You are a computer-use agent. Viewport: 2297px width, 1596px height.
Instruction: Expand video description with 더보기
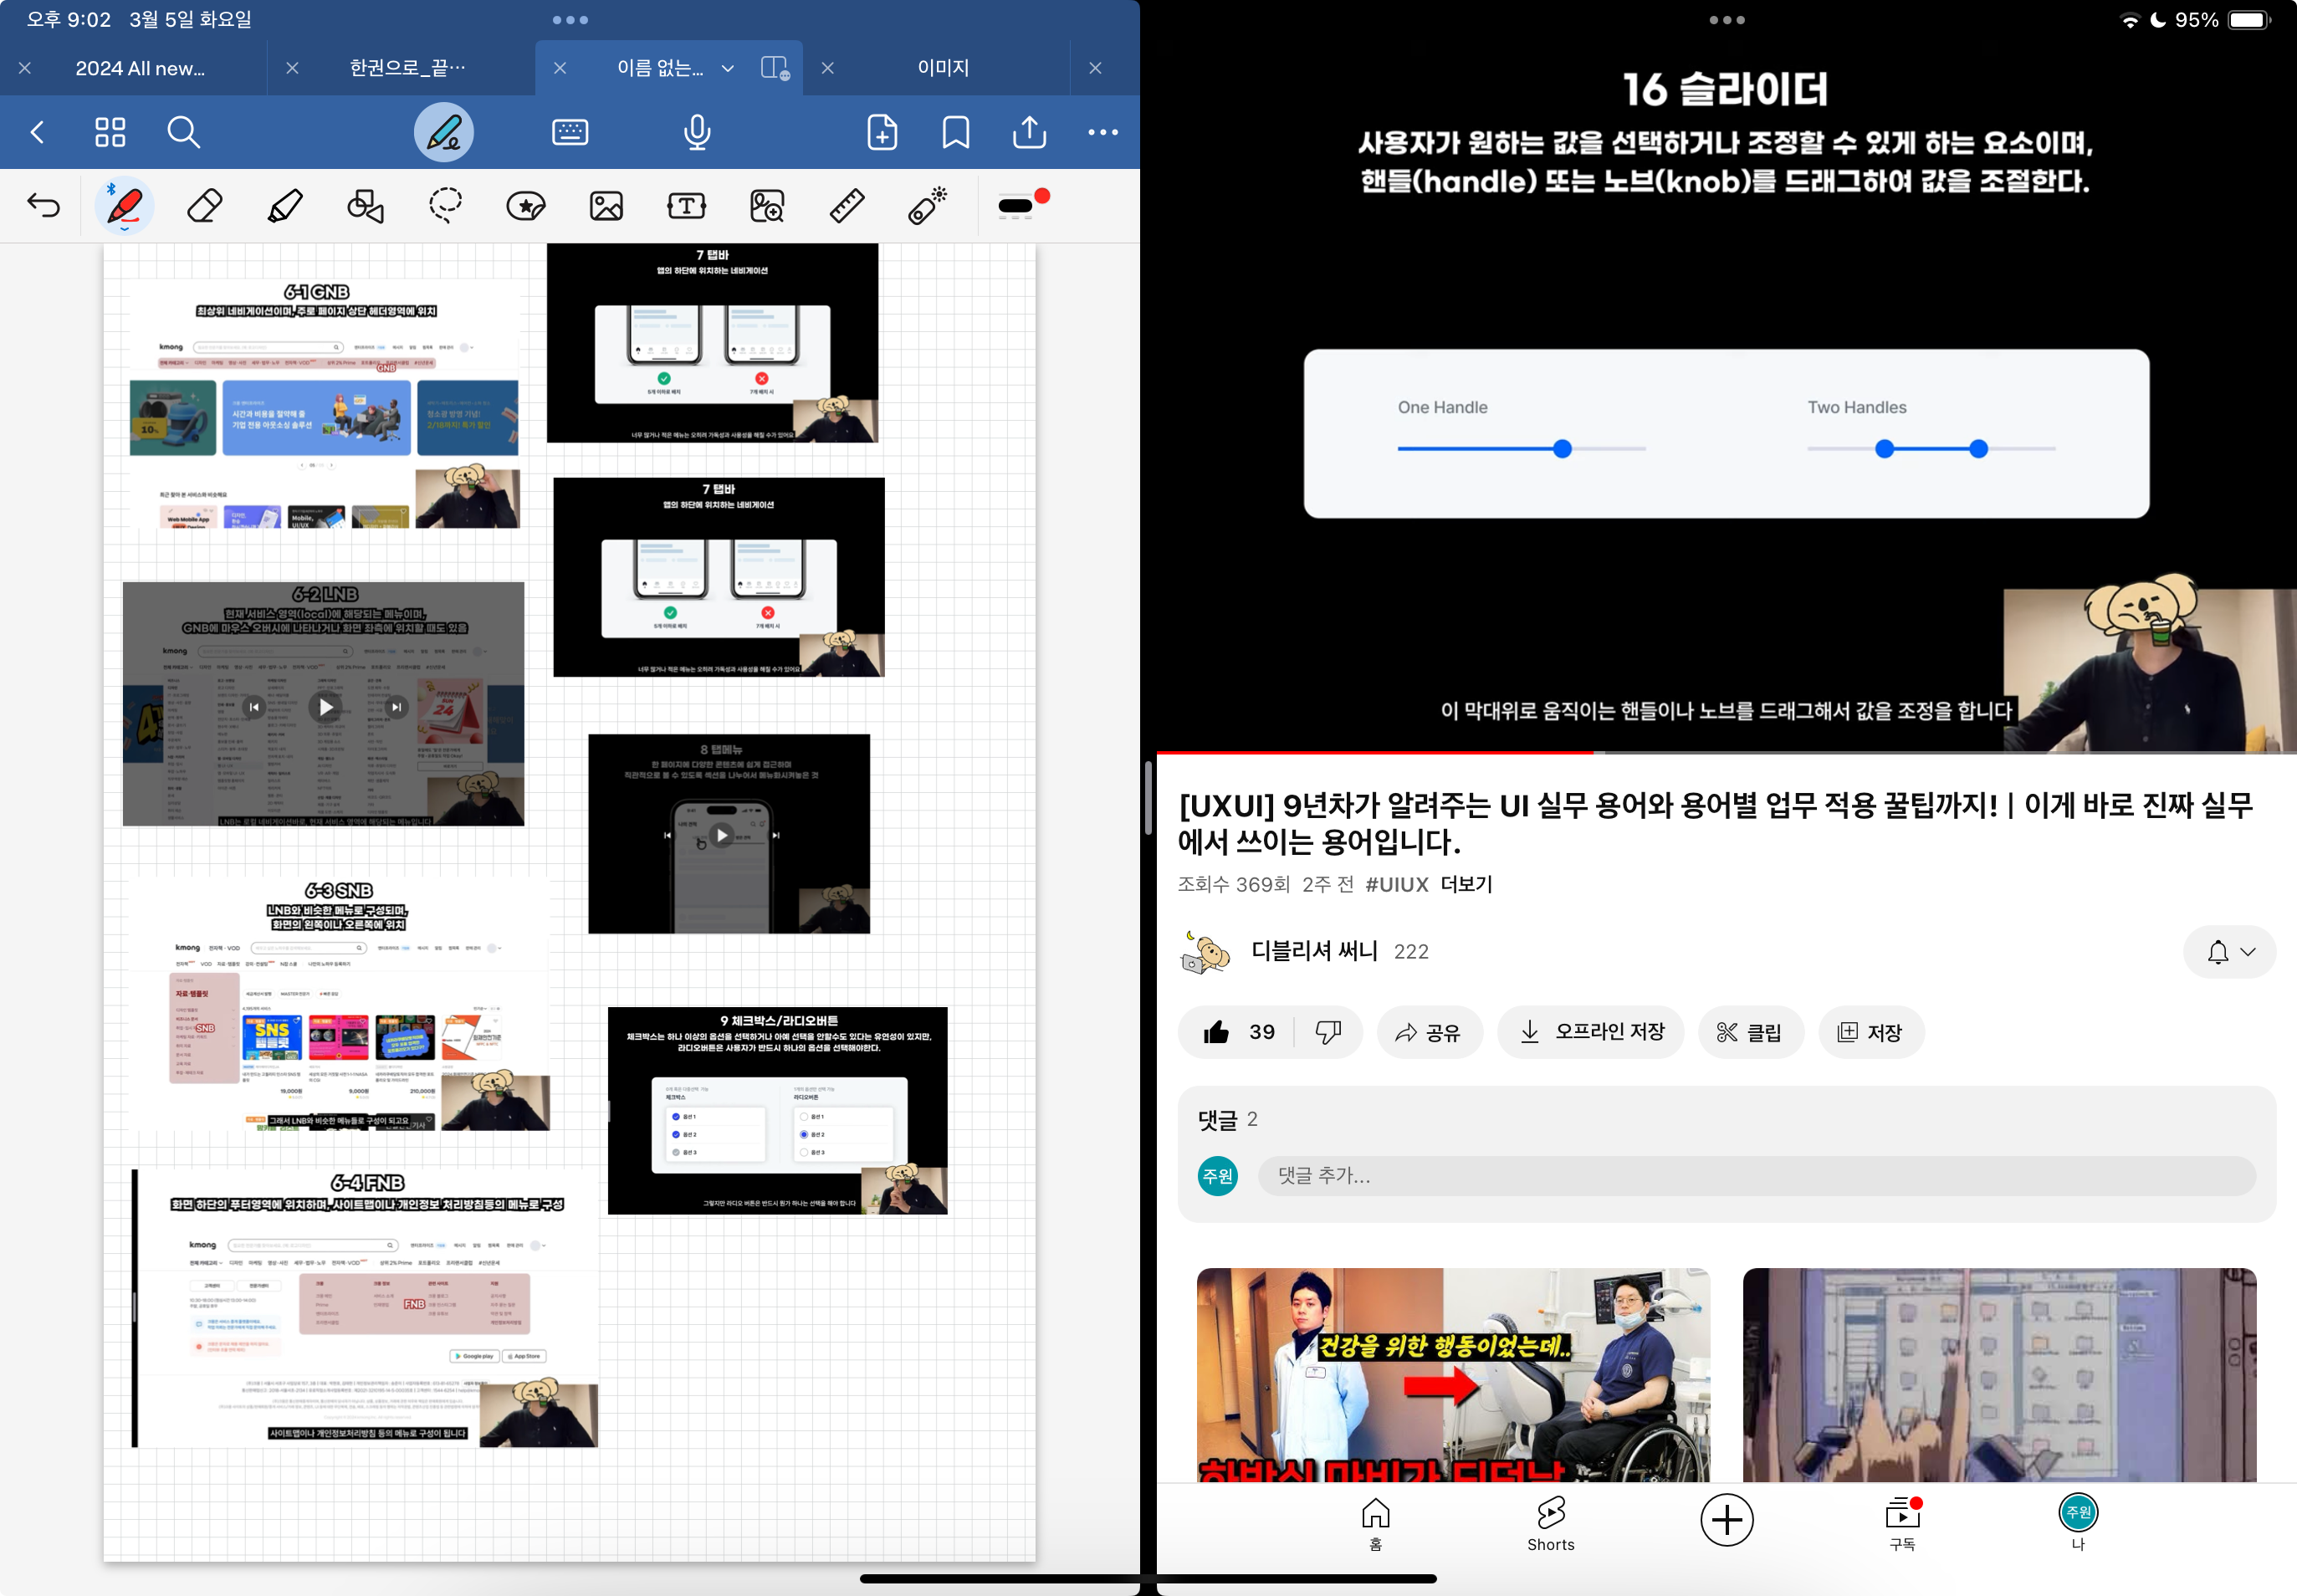pyautogui.click(x=1465, y=884)
